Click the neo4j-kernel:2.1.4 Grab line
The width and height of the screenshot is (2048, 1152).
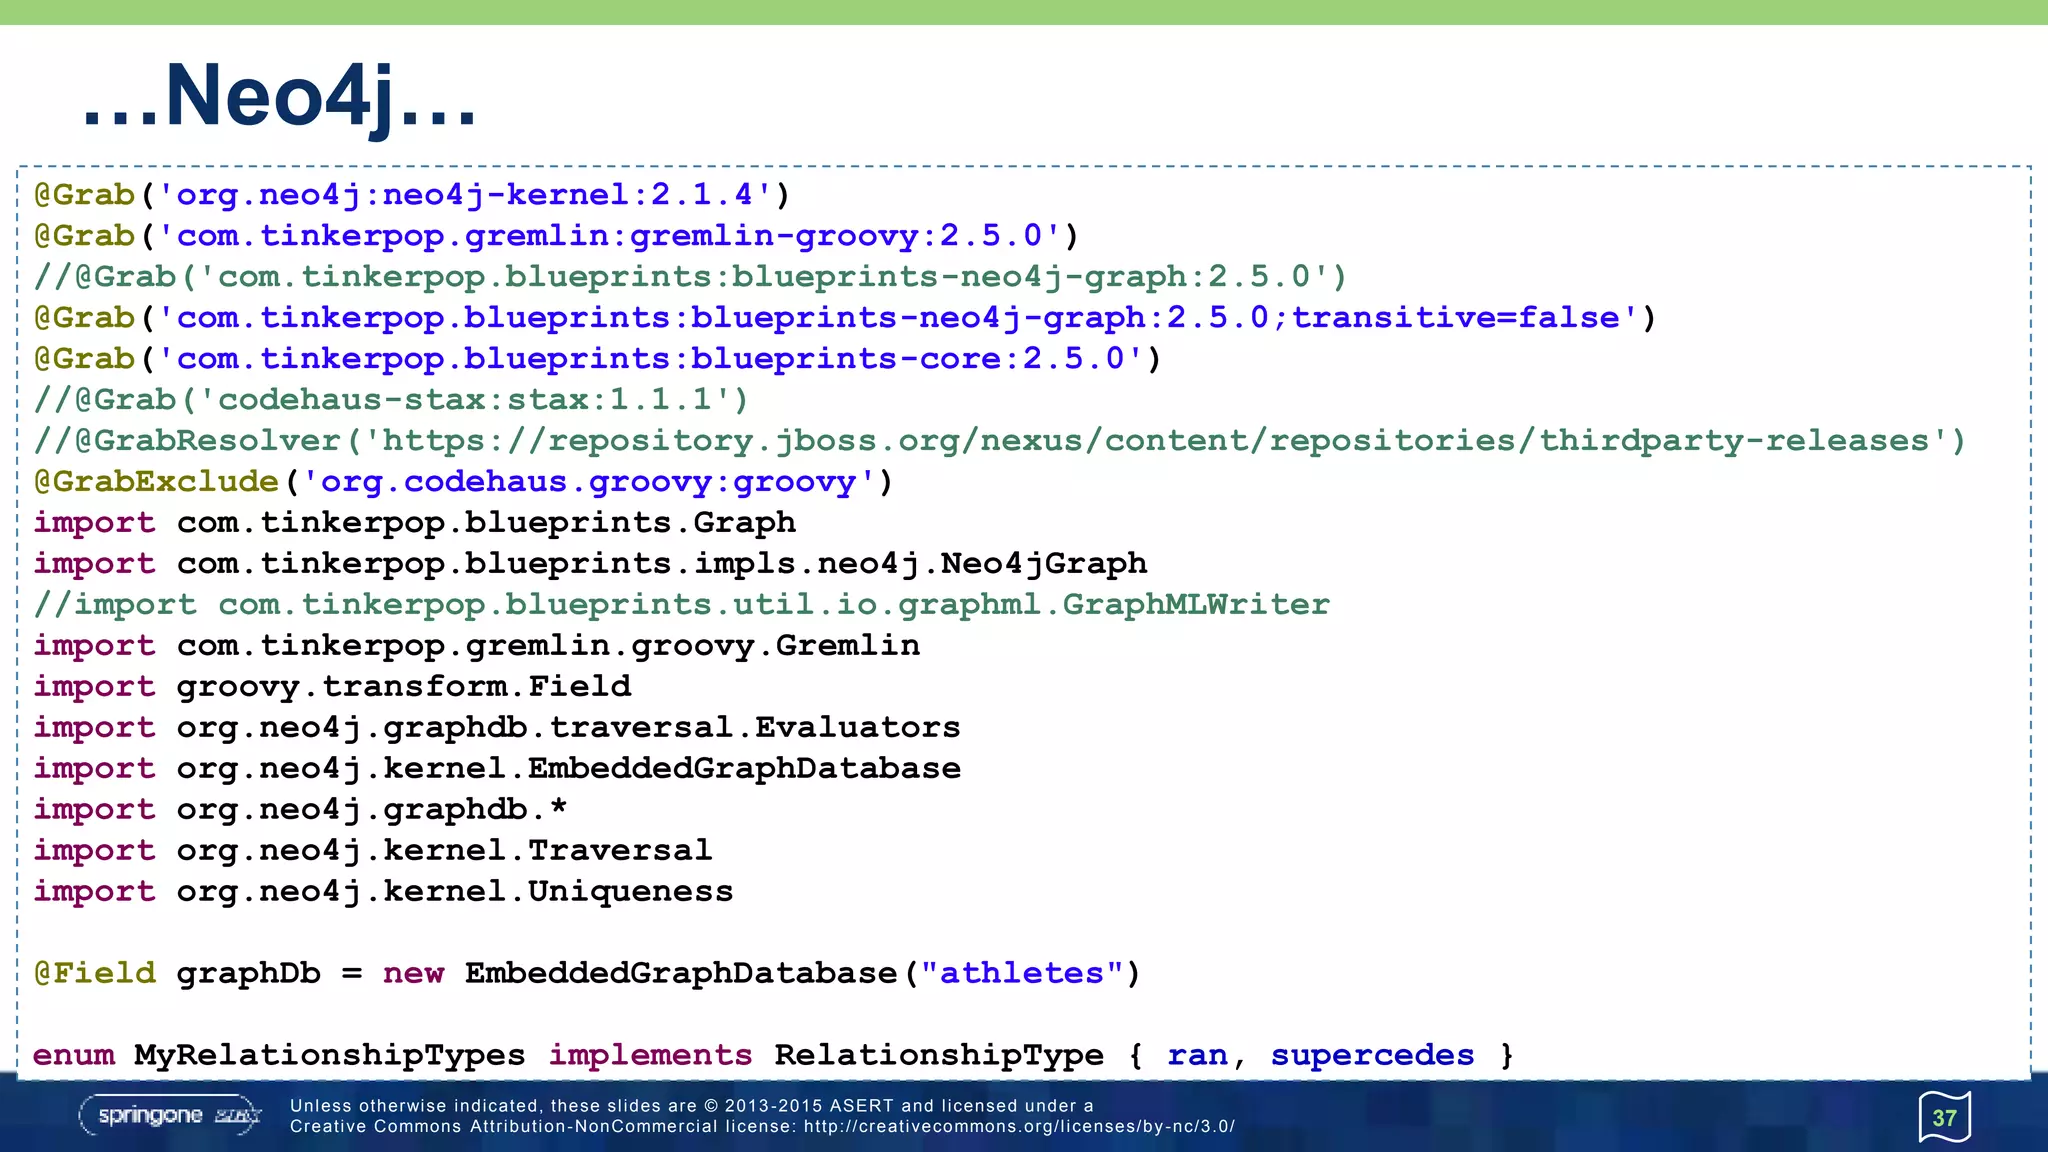click(x=412, y=195)
